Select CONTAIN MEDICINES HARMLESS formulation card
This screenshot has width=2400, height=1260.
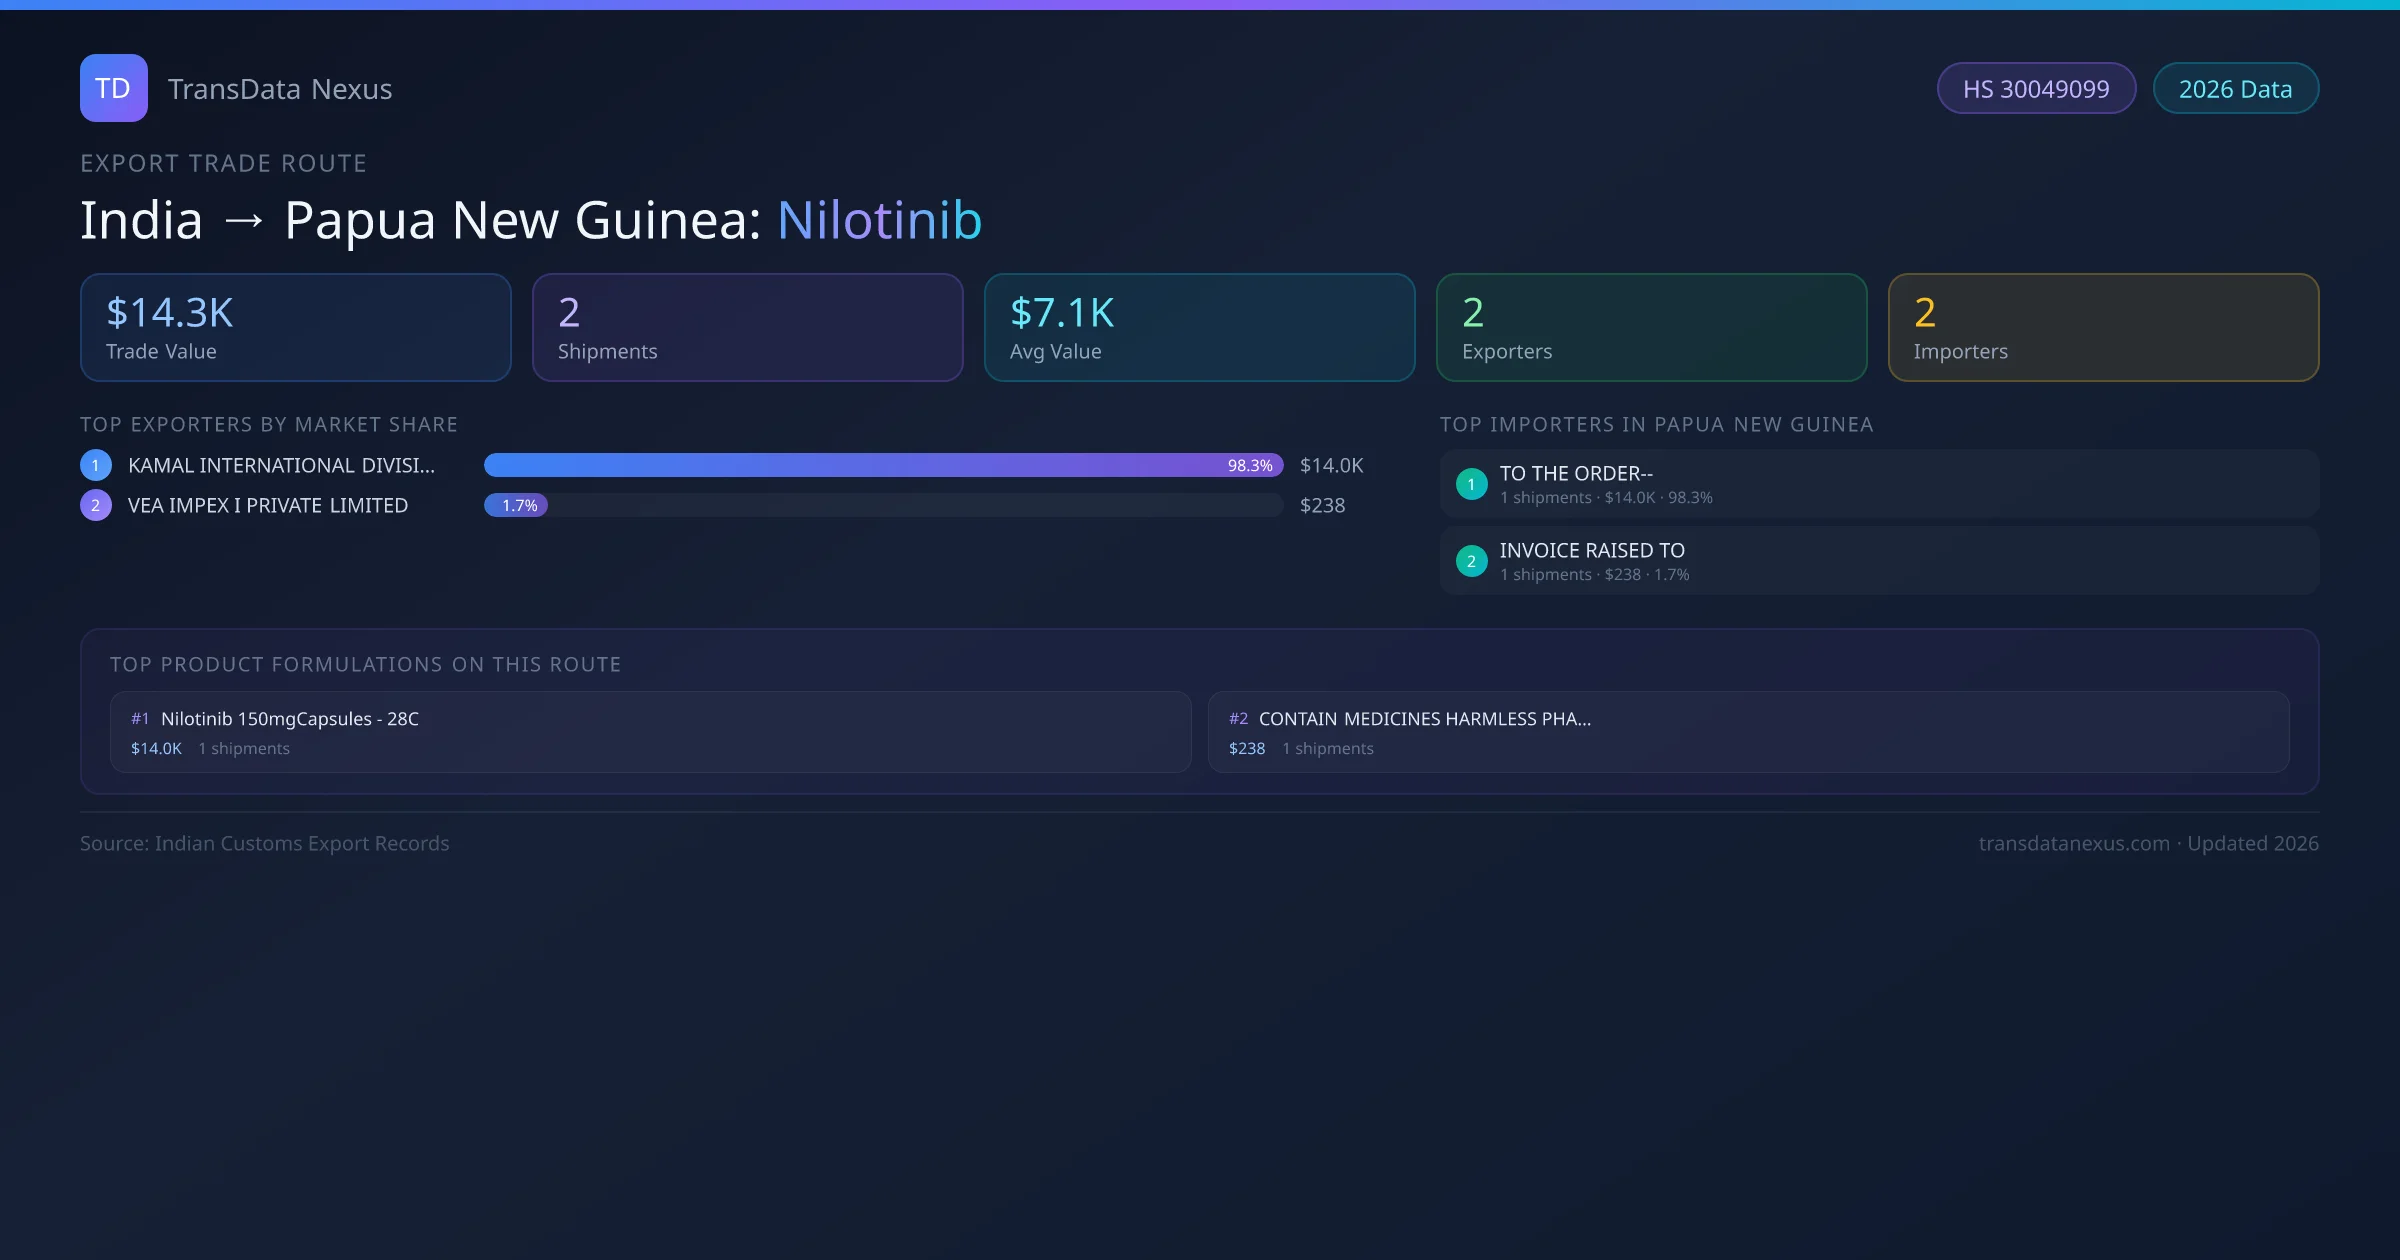1748,732
